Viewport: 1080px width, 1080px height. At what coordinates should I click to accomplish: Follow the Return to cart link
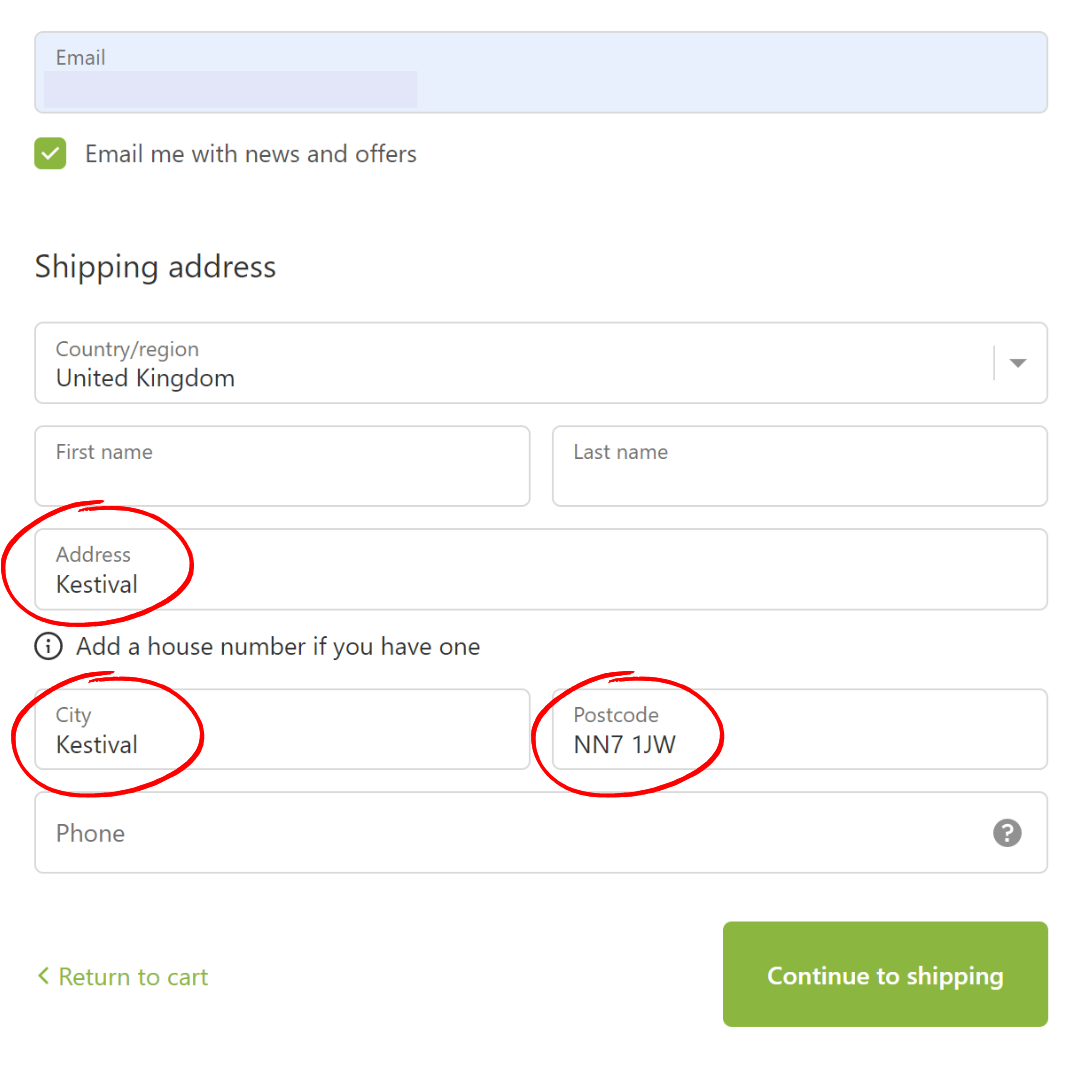click(x=123, y=977)
